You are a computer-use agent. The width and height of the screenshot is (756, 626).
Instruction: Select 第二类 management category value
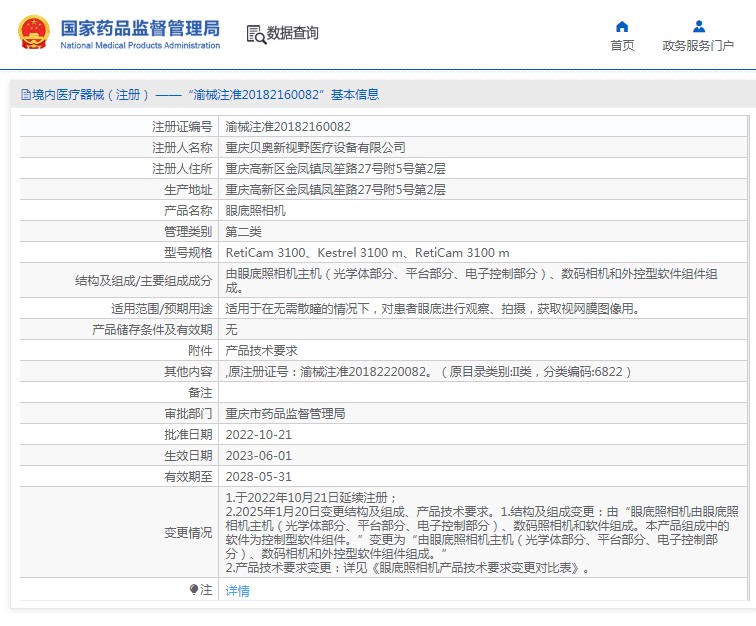(243, 231)
